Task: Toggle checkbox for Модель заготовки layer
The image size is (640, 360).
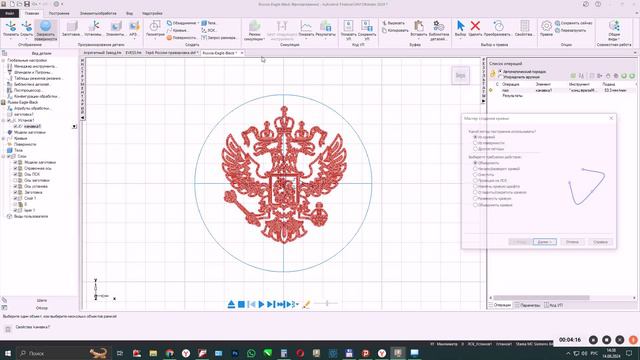Action: coord(15,162)
